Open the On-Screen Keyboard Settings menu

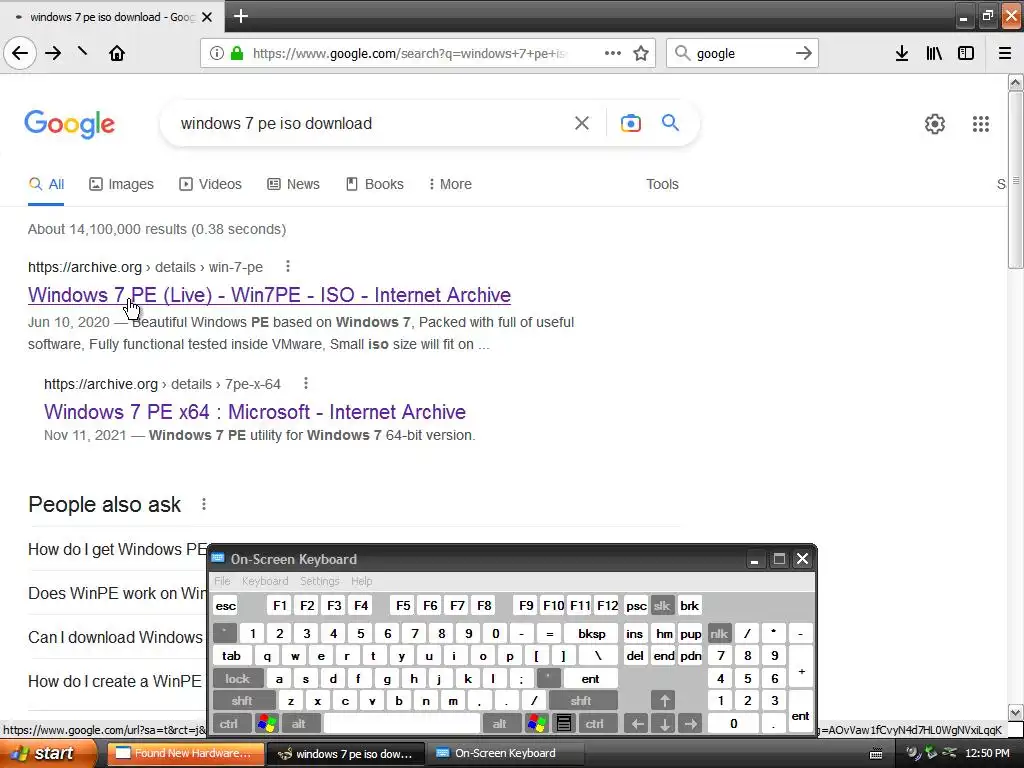coord(319,581)
